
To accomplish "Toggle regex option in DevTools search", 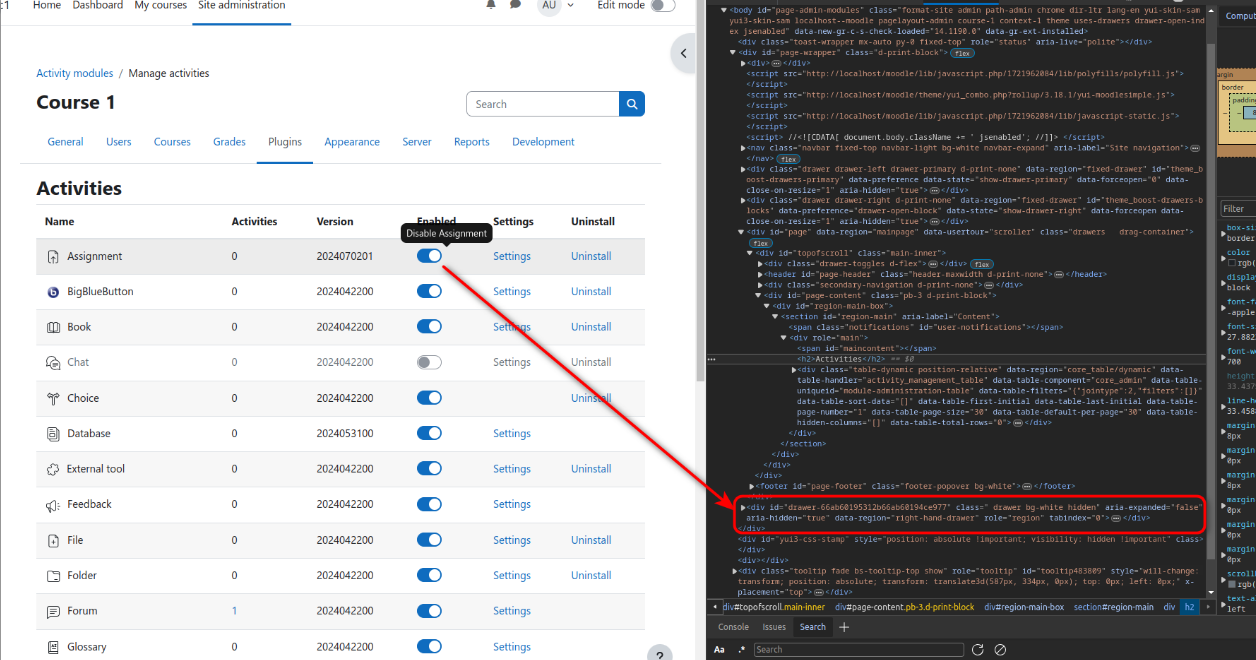I will tap(742, 650).
